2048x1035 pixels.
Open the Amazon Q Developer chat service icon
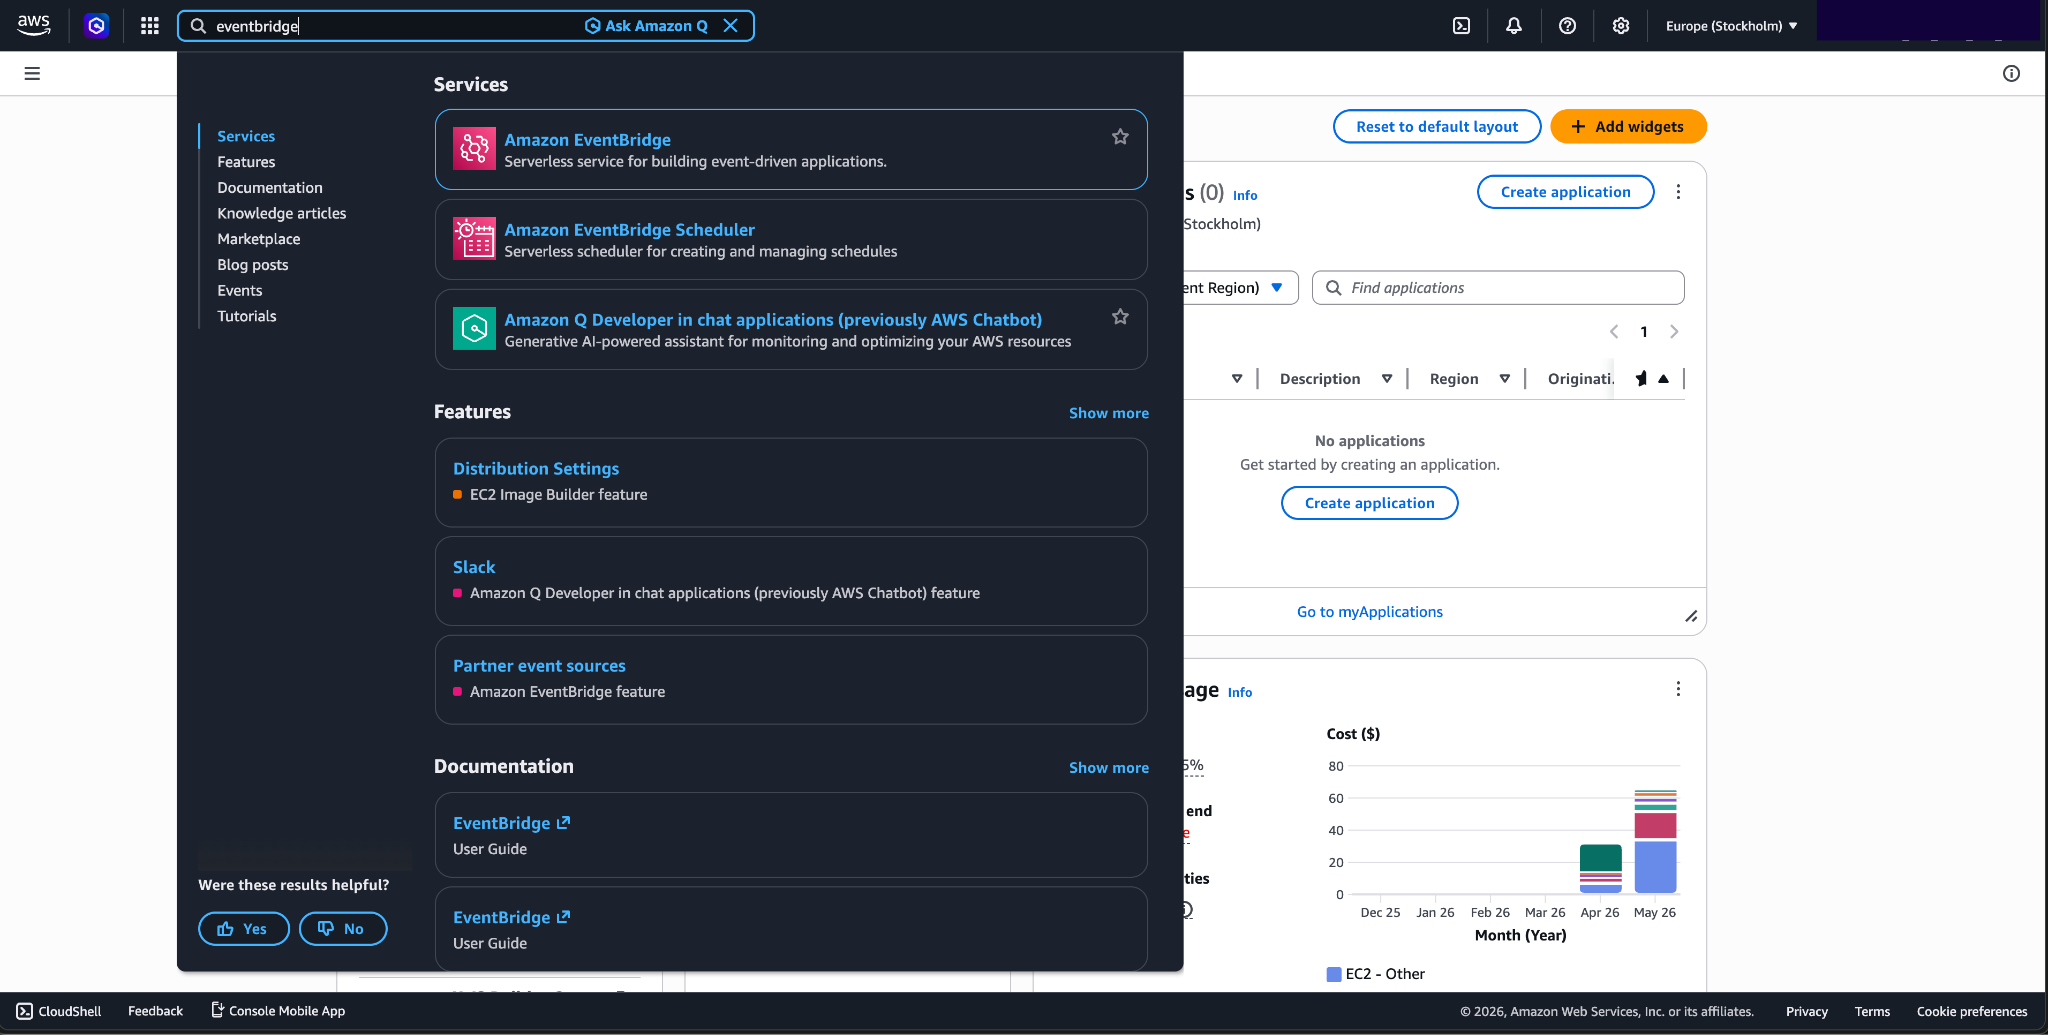tap(474, 329)
